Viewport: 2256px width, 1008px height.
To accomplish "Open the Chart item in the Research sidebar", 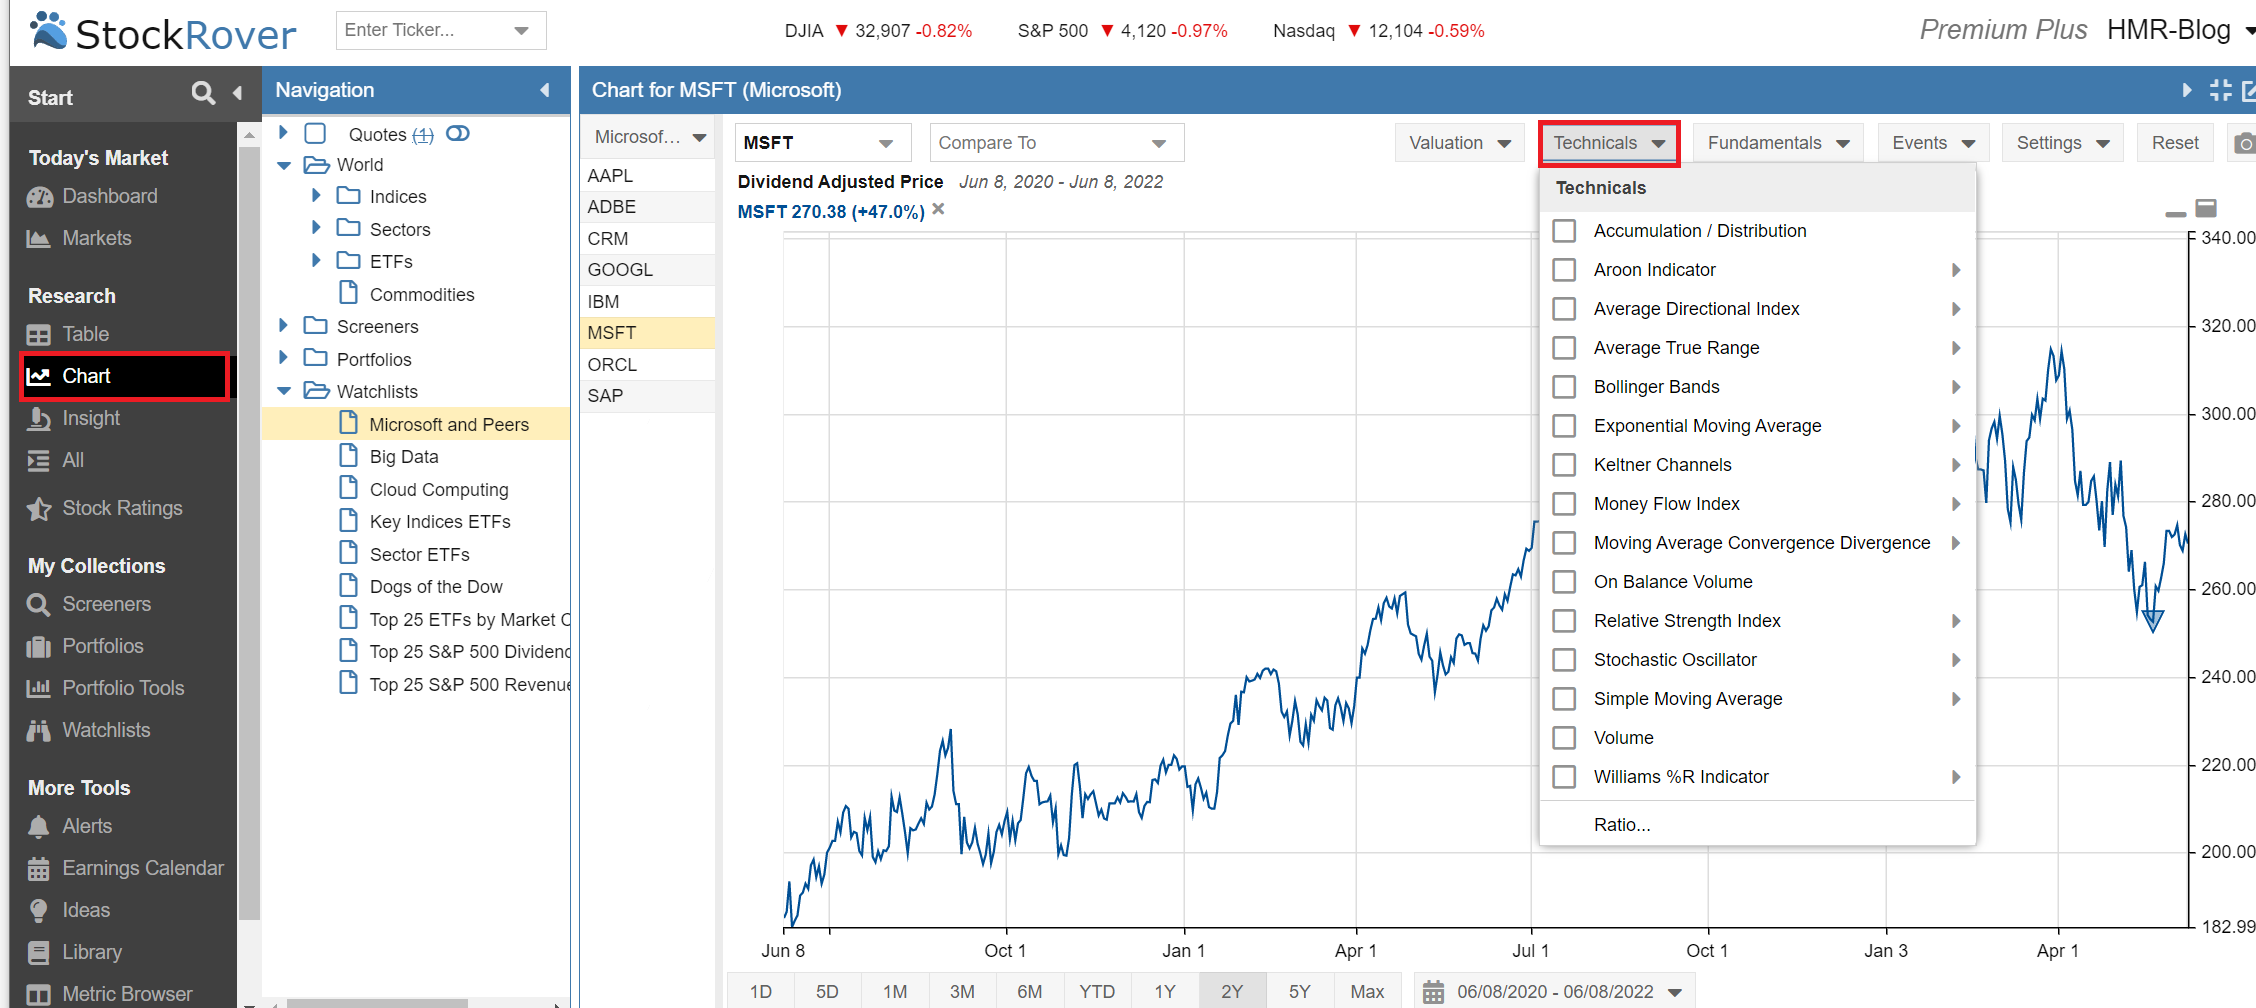I will pos(125,377).
